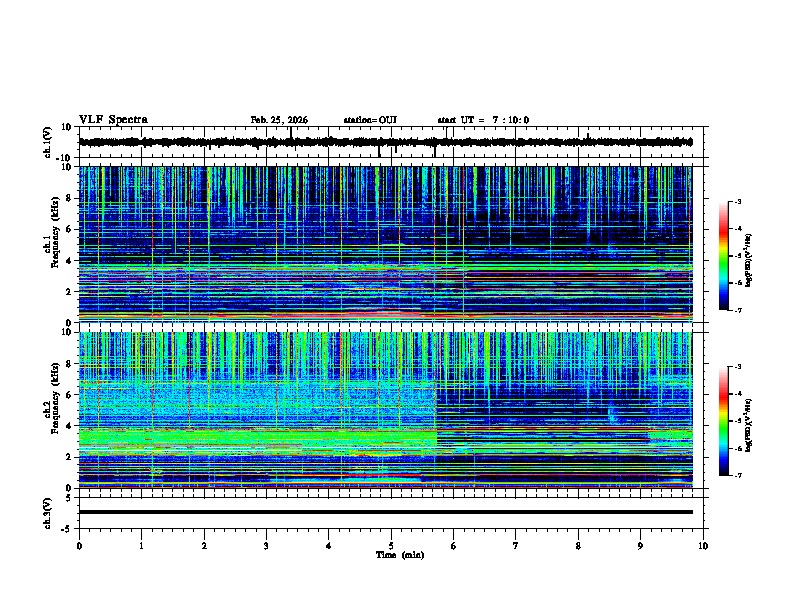The height and width of the screenshot is (612, 792).
Task: Click the 0 tick on the Time axis
Action: [79, 546]
